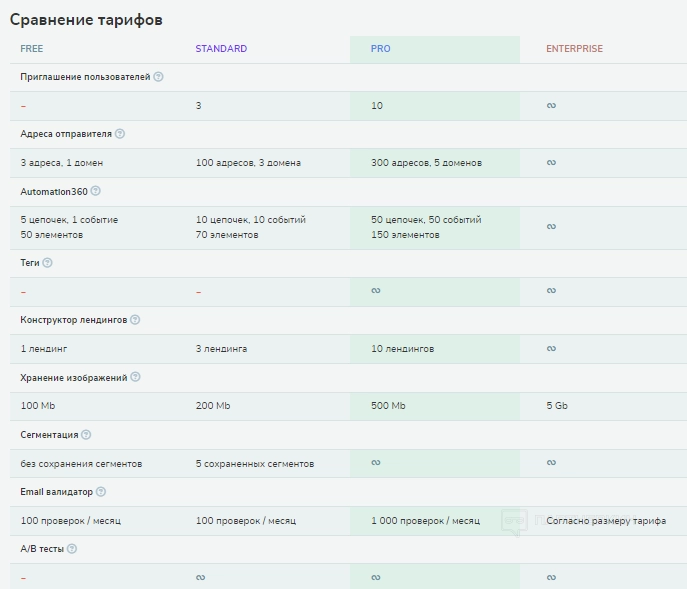687x589 pixels.
Task: Click the '300 адресов, 5 доменов' cell
Action: pyautogui.click(x=426, y=163)
